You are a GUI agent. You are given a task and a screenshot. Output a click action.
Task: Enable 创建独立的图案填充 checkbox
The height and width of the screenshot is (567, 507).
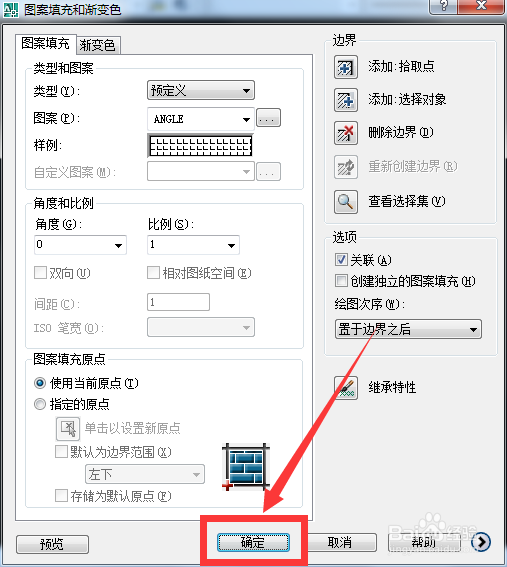point(341,281)
